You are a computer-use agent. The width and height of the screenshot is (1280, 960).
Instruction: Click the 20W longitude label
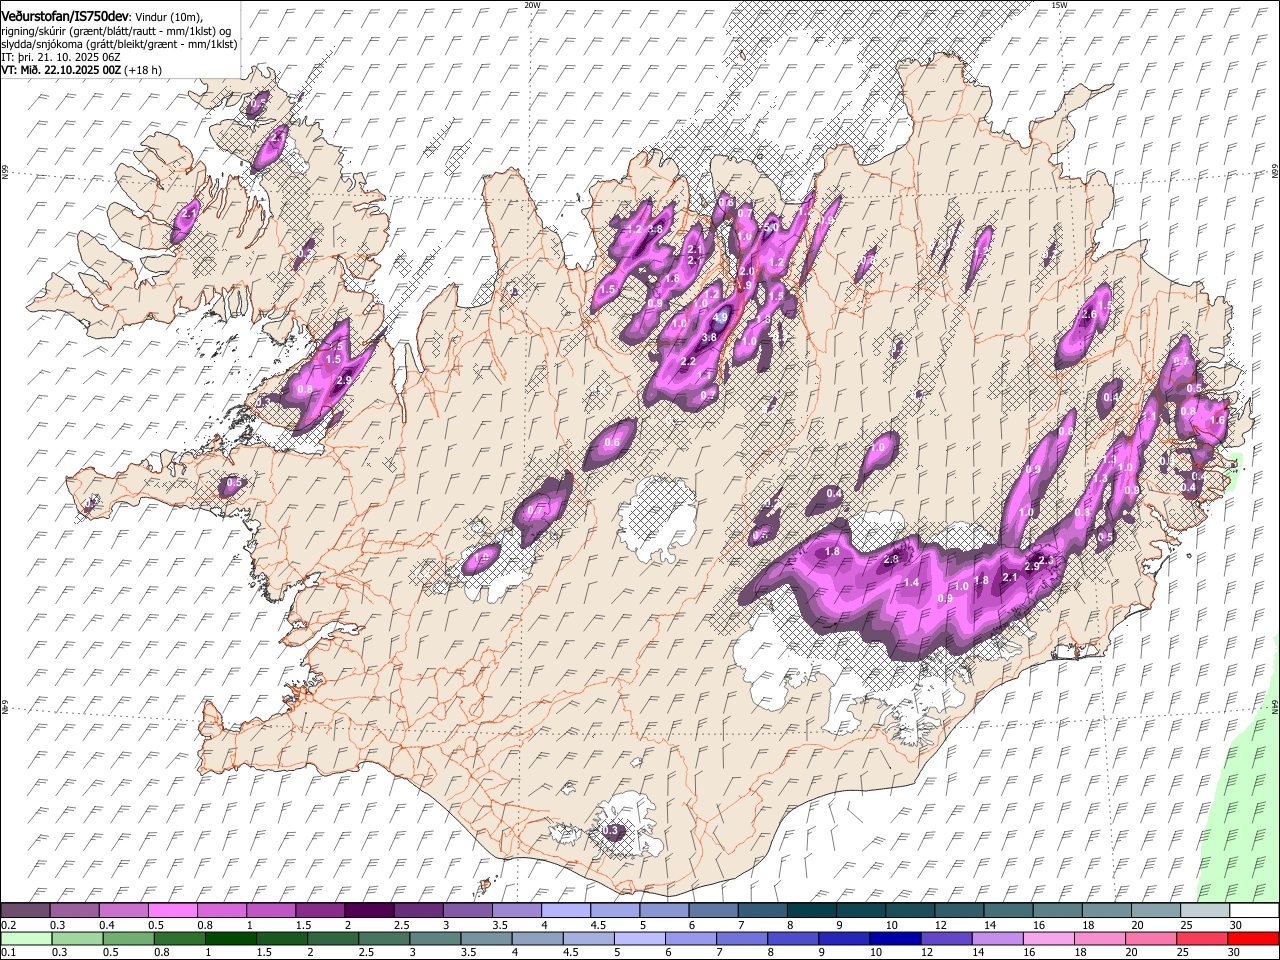click(532, 5)
